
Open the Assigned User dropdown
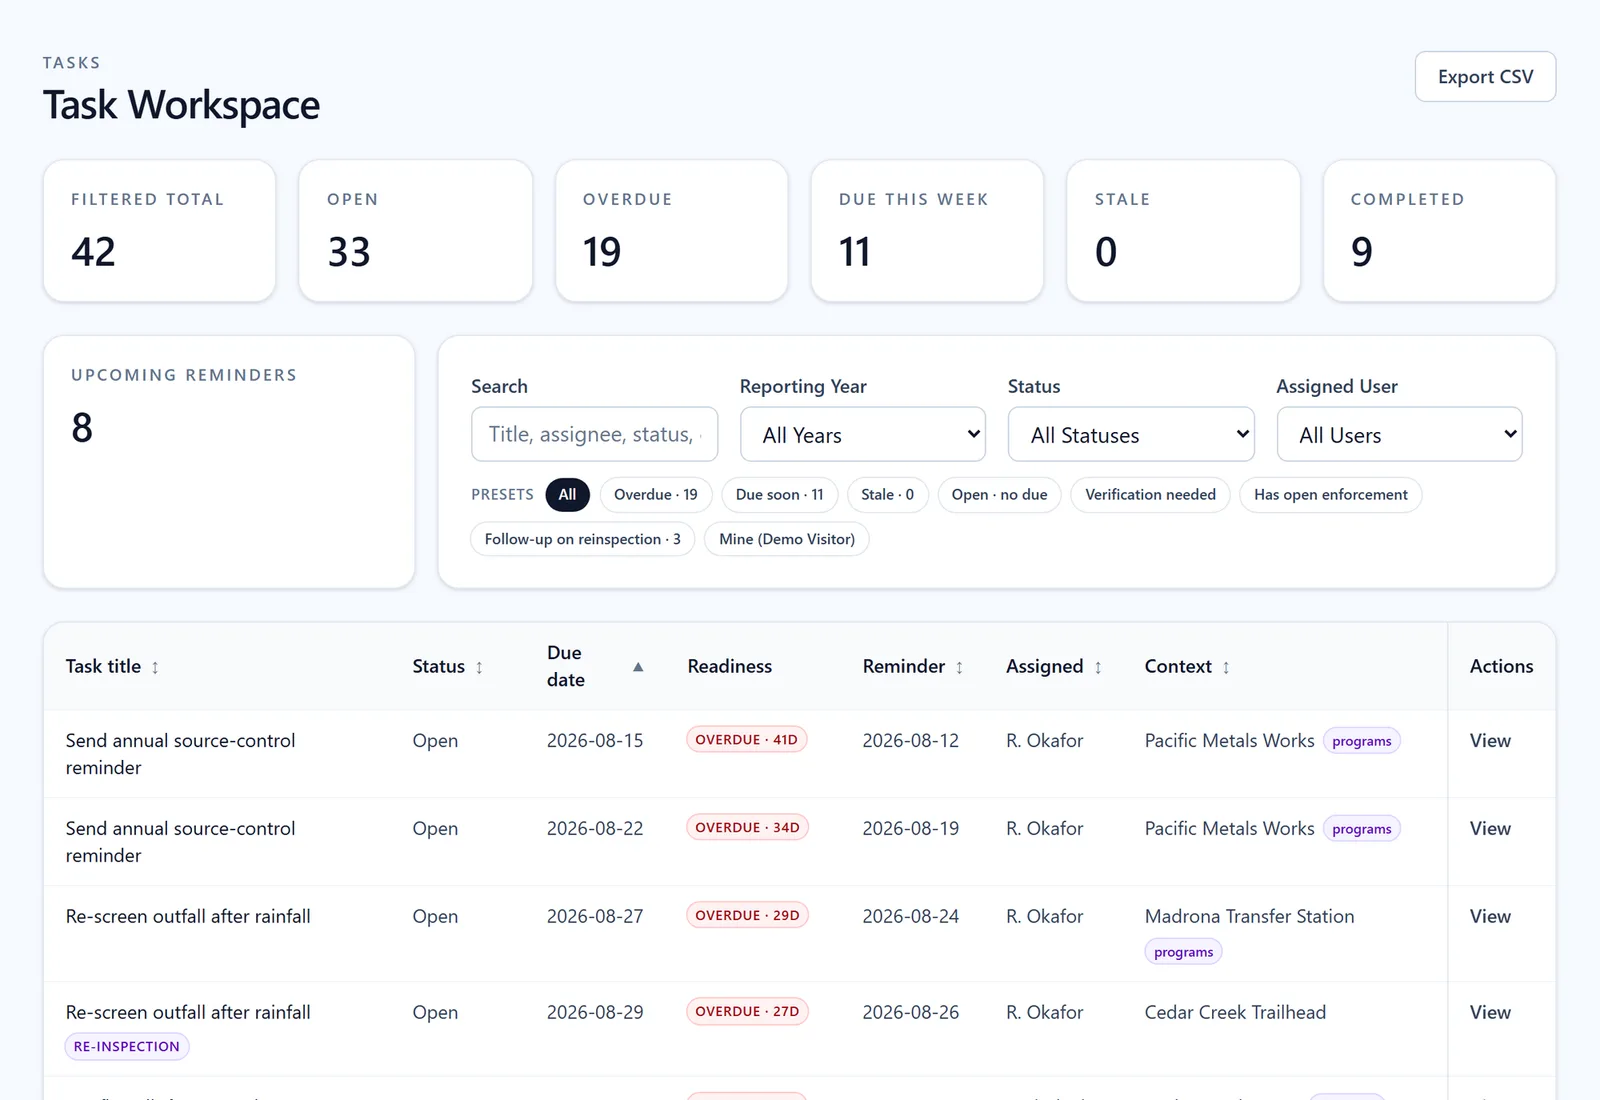pyautogui.click(x=1400, y=434)
